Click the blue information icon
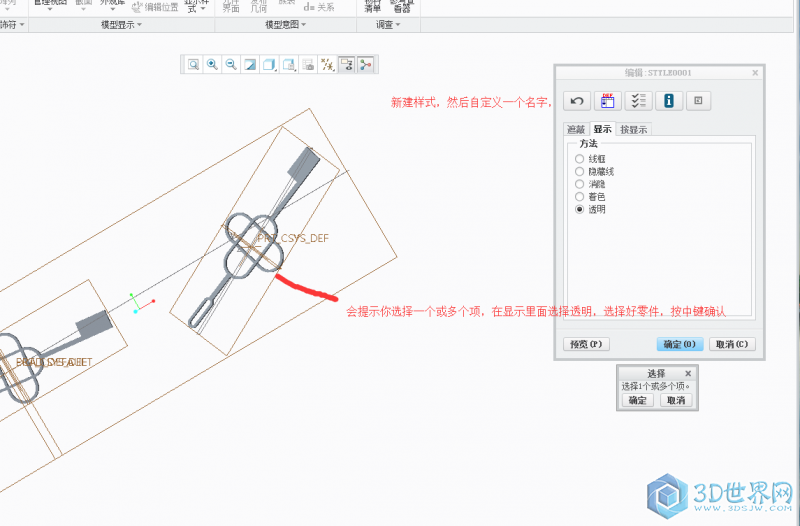 tap(669, 101)
